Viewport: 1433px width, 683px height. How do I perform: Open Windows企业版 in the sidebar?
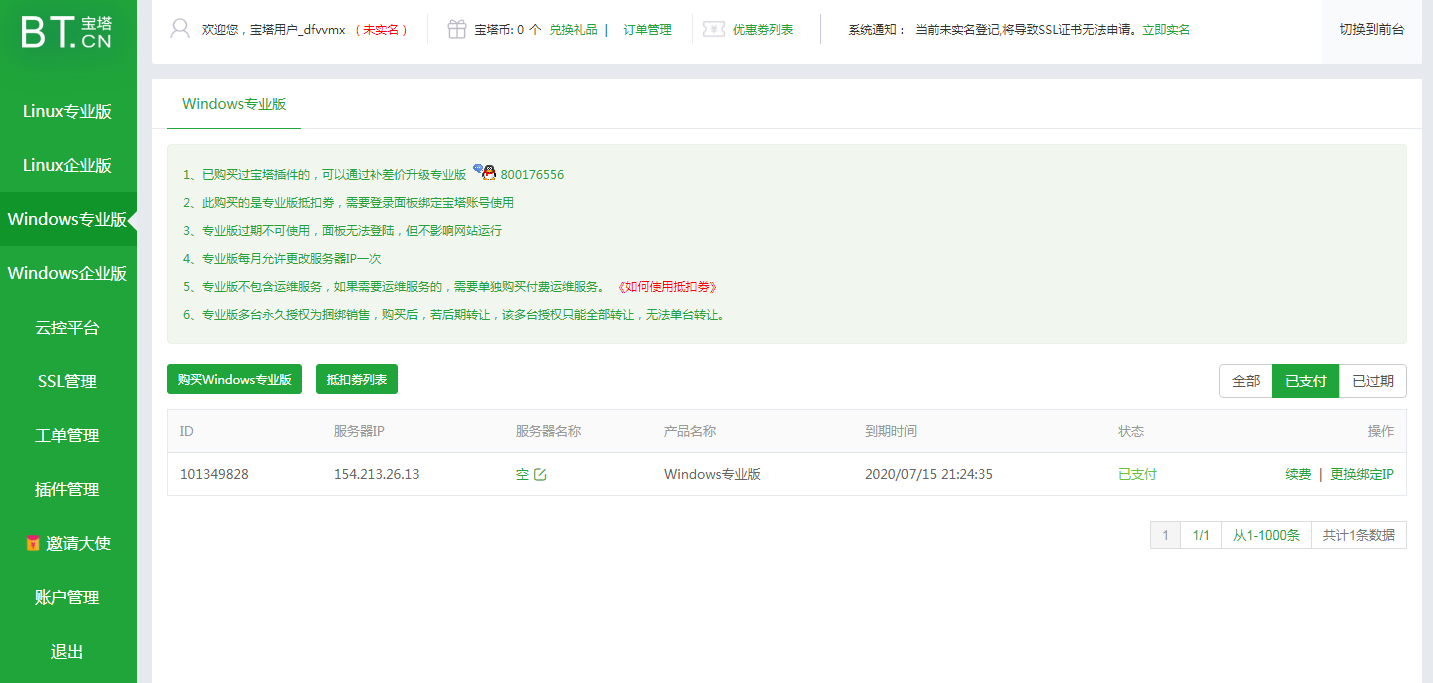(x=68, y=273)
